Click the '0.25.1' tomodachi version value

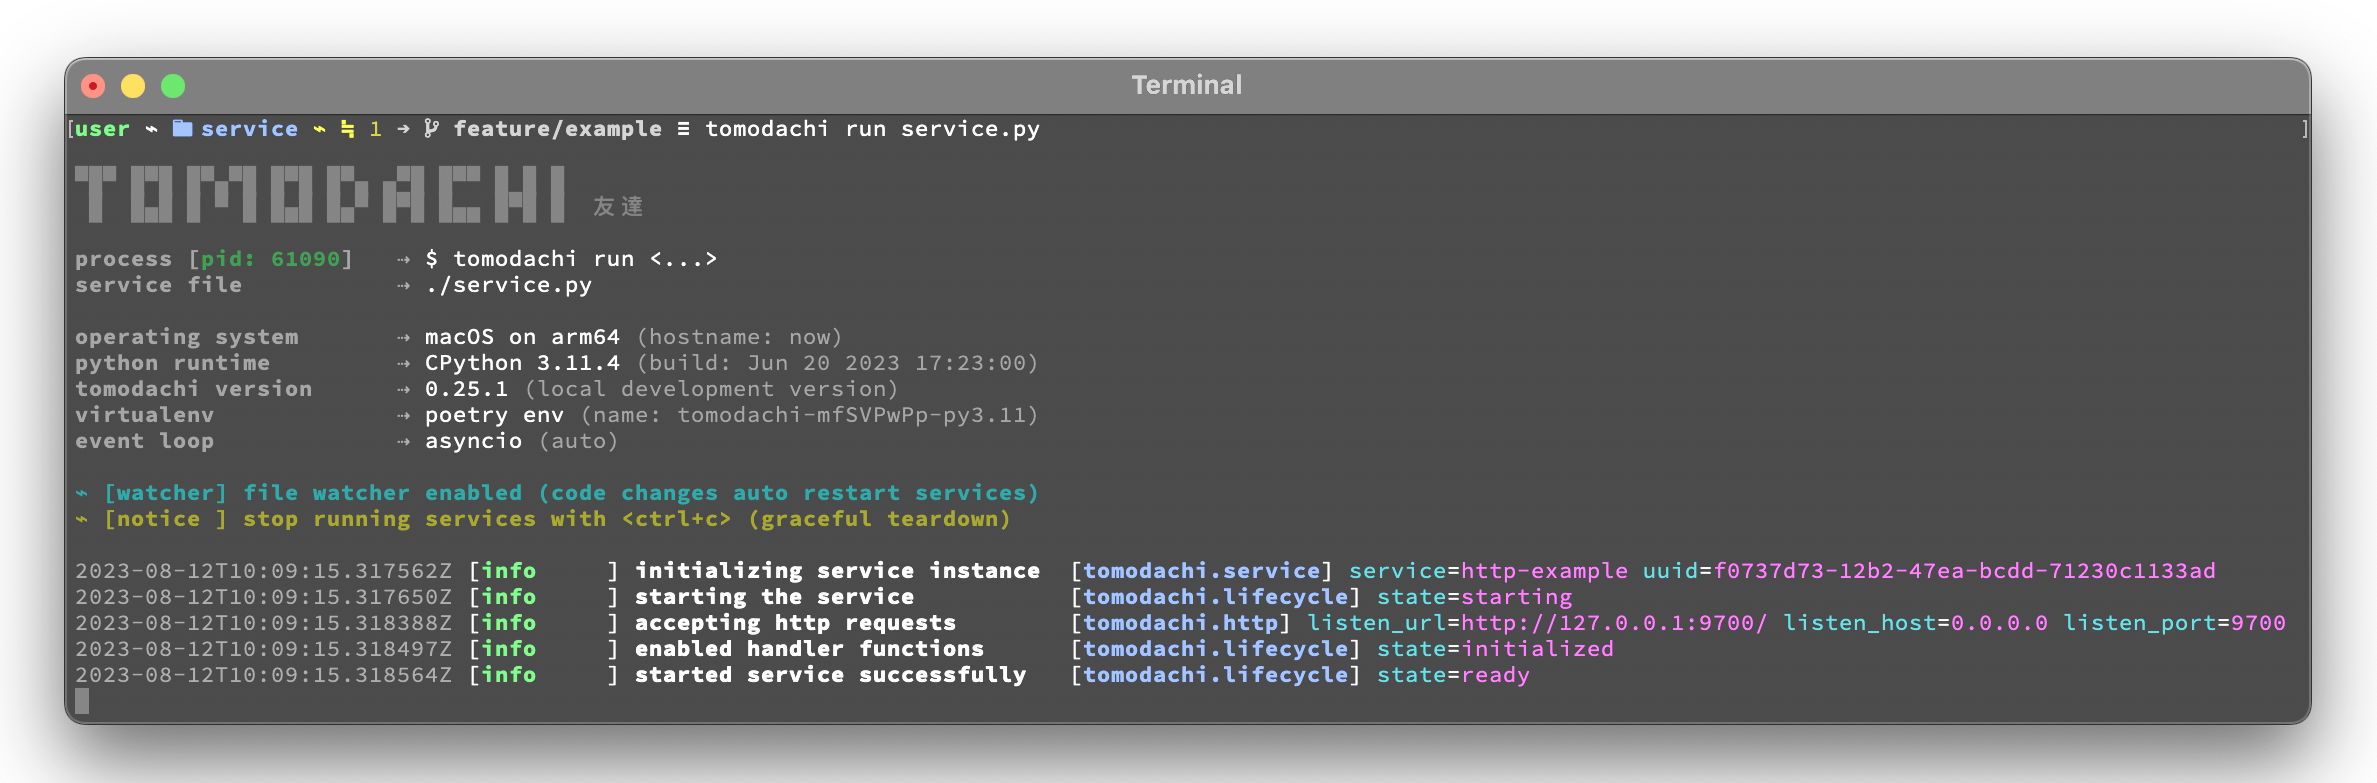(466, 389)
